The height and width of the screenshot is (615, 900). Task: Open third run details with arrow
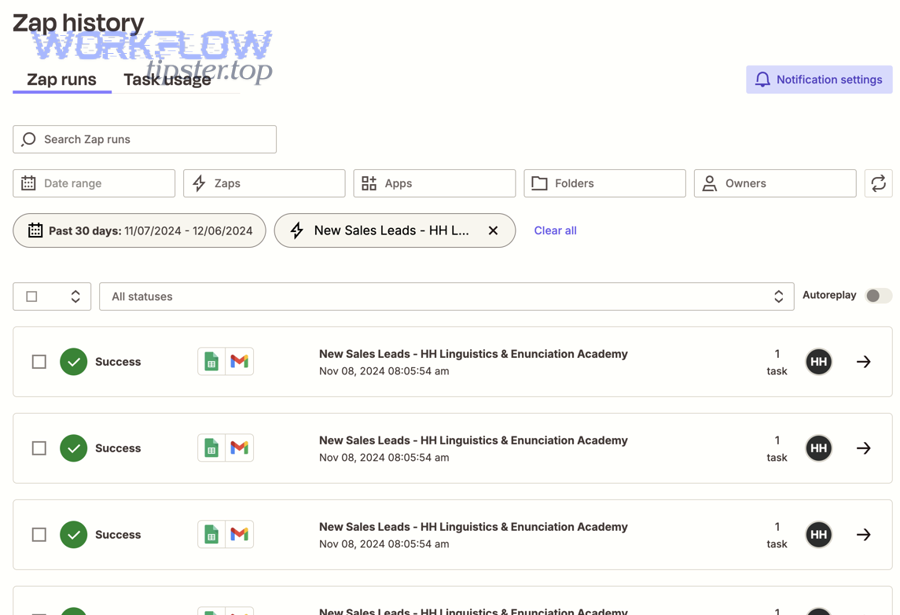click(864, 535)
